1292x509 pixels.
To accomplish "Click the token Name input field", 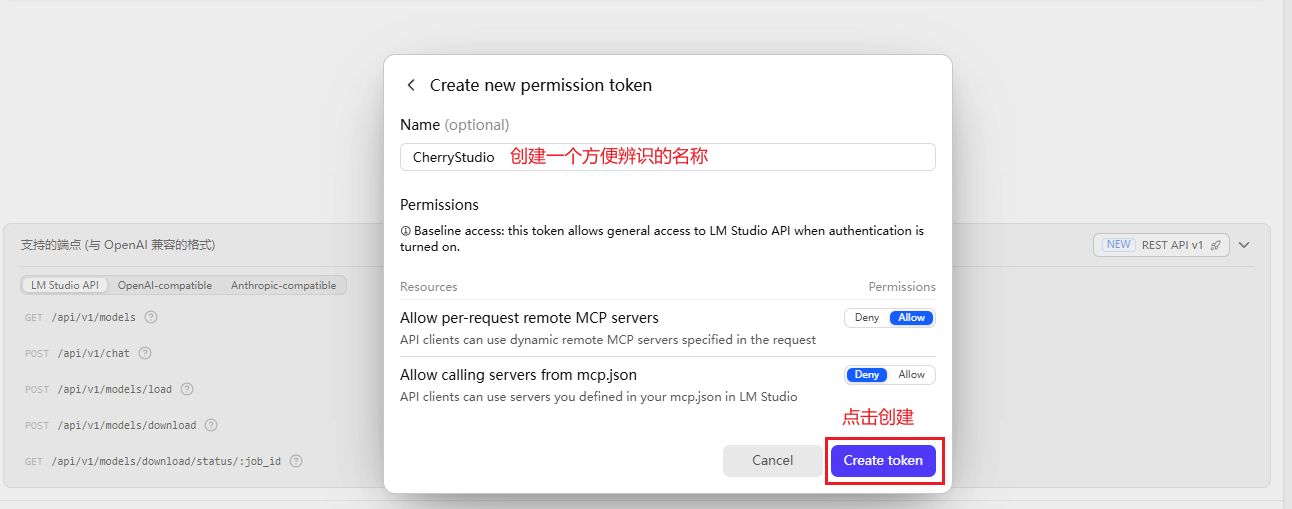I will click(668, 157).
